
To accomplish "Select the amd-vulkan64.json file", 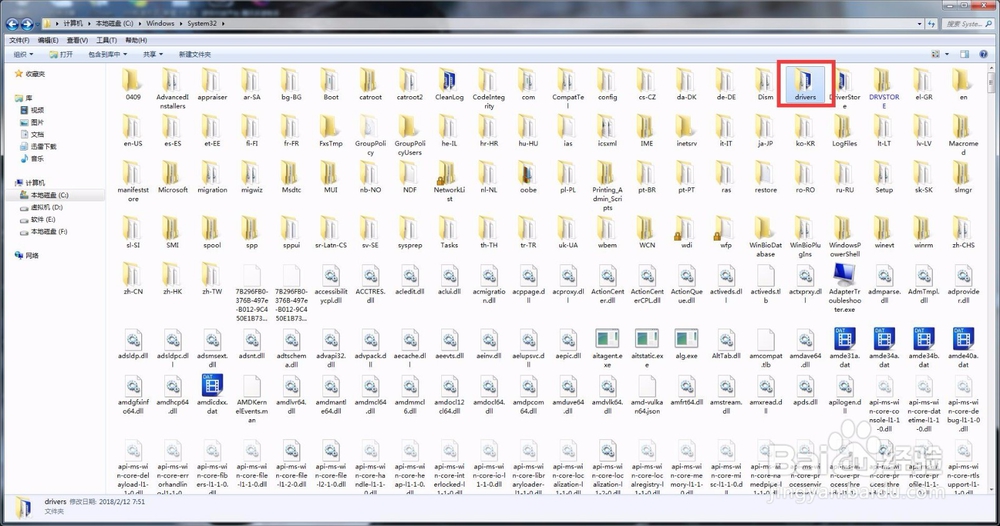I will pyautogui.click(x=647, y=393).
